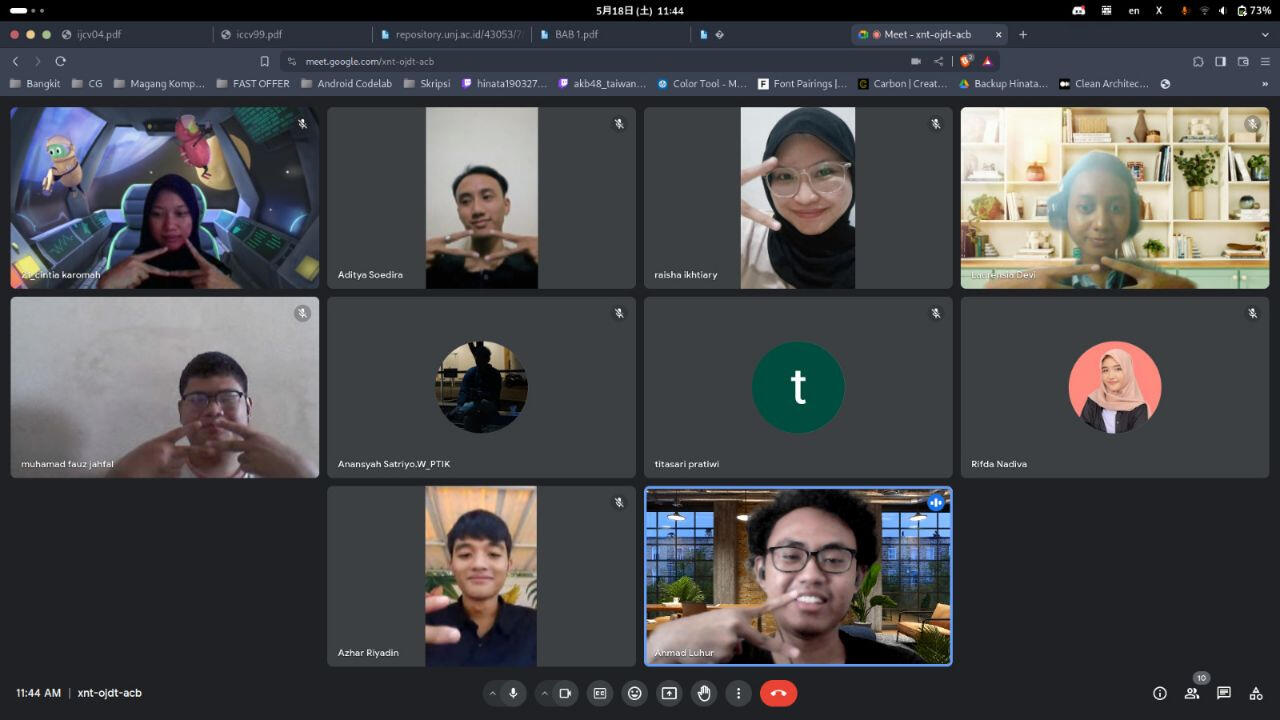The height and width of the screenshot is (720, 1280).
Task: Expand video settings arrow beside camera
Action: click(544, 693)
